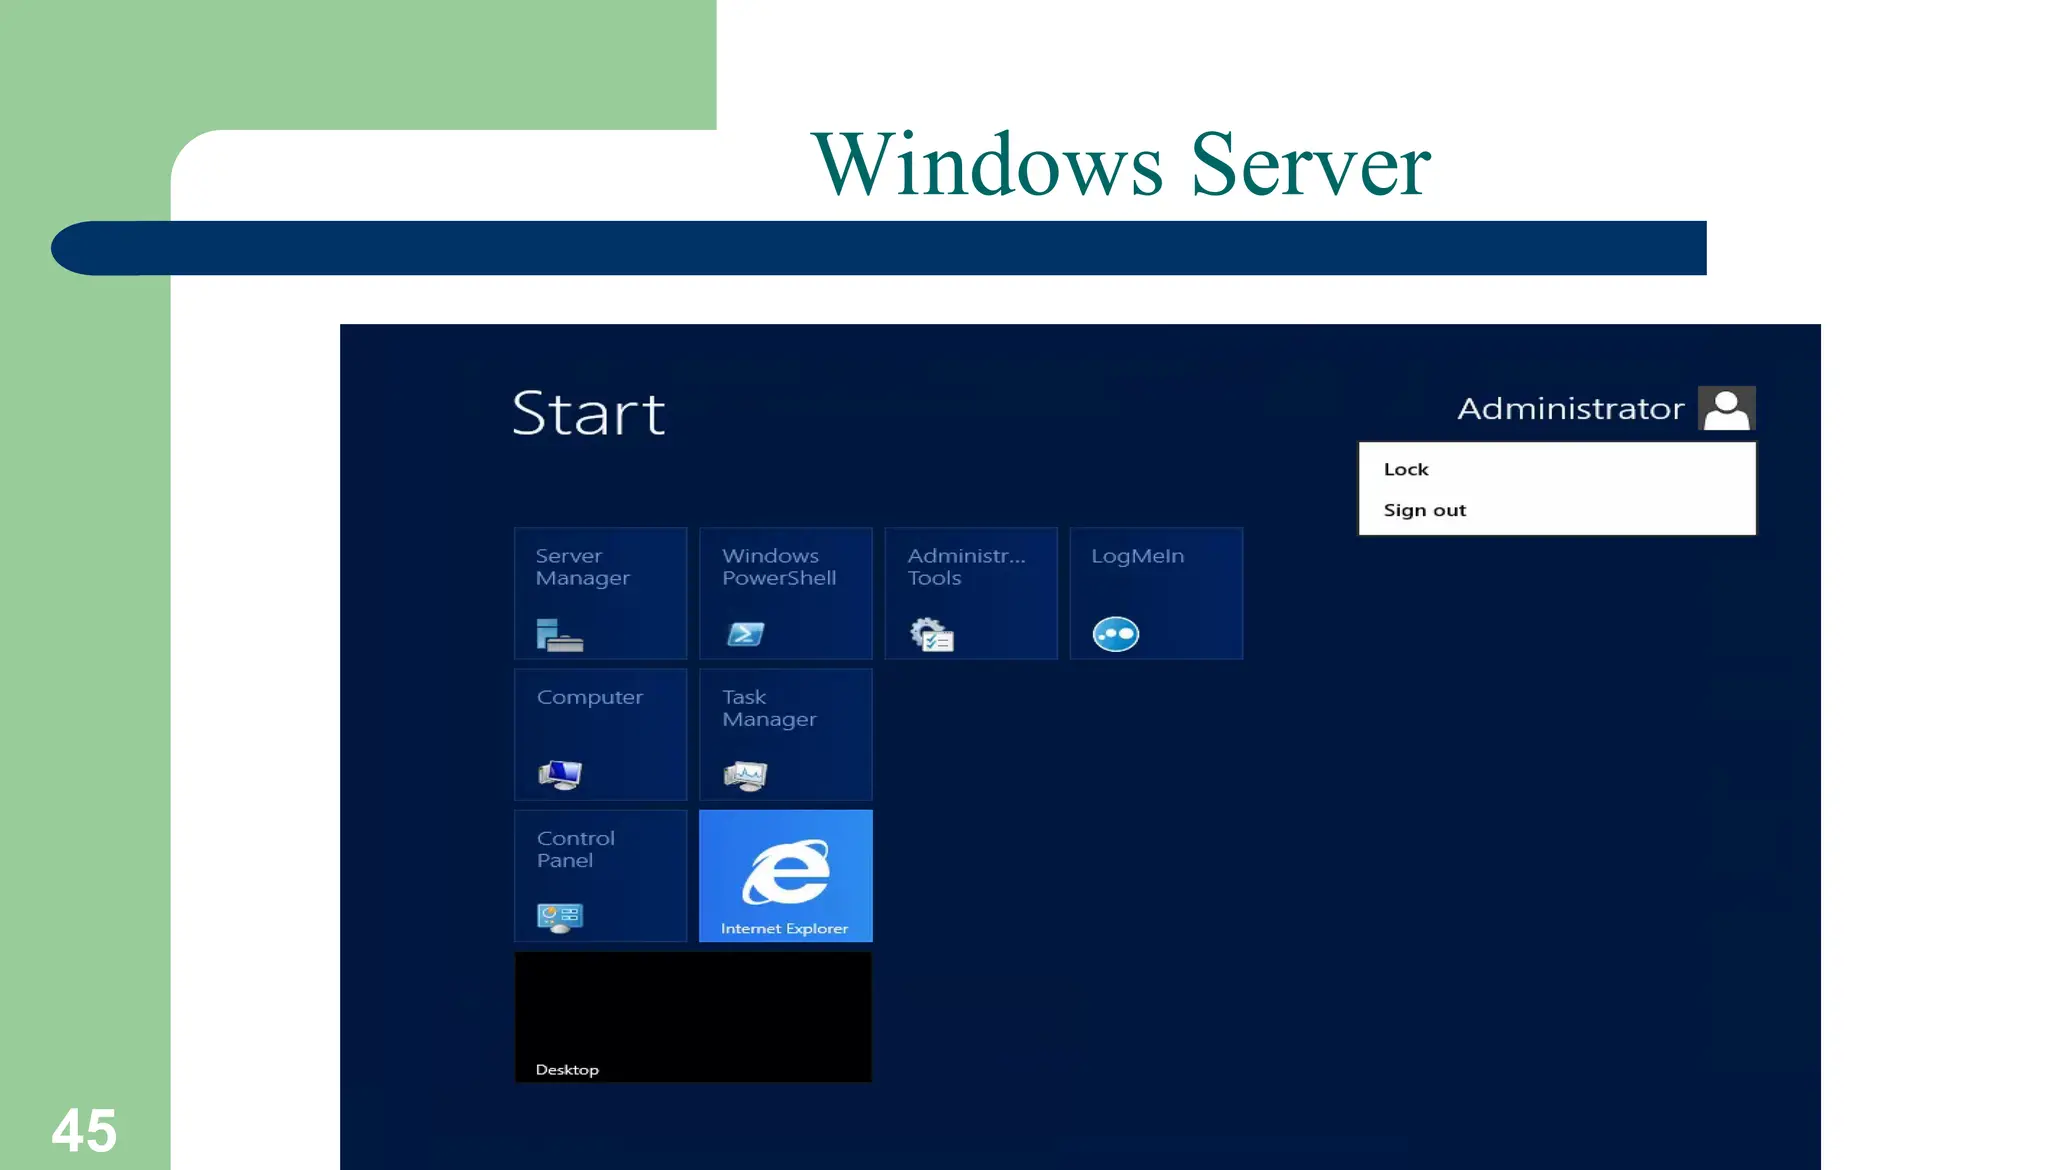
Task: Launch the Task Manager tile
Action: 785,734
